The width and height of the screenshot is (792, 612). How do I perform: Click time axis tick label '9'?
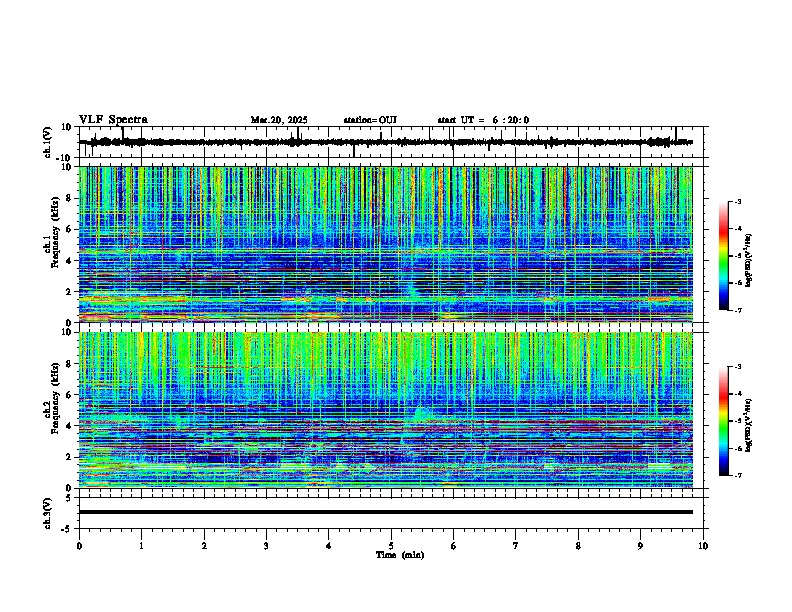point(640,546)
